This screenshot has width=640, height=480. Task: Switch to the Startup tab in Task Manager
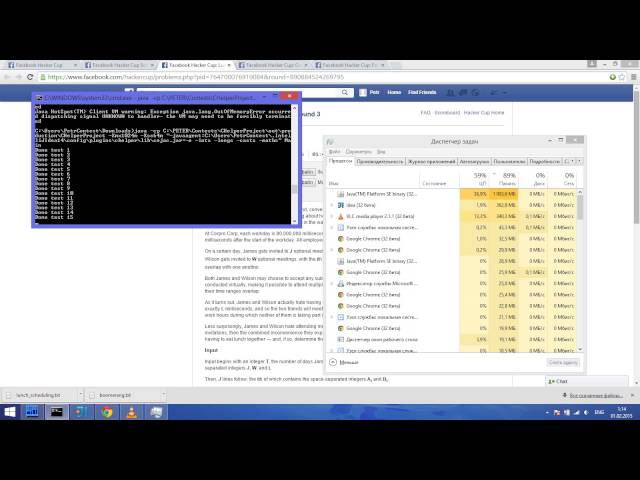point(474,162)
